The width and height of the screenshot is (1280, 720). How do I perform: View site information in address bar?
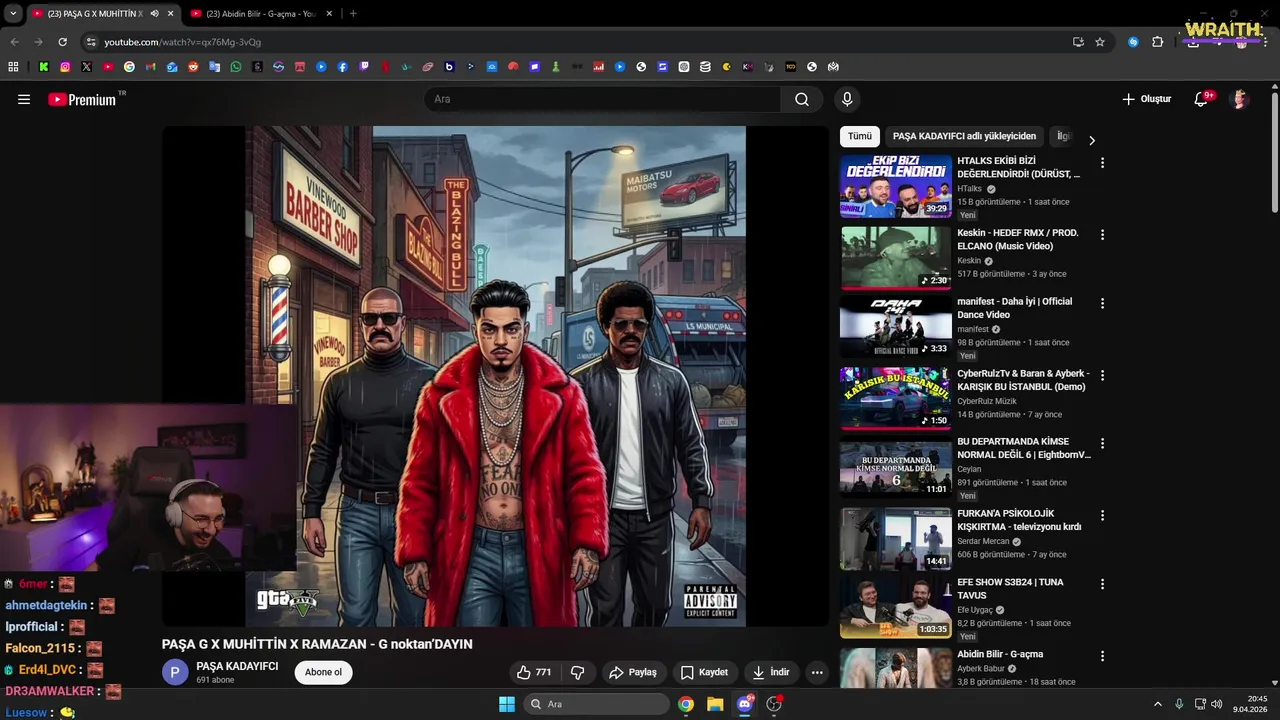[91, 42]
